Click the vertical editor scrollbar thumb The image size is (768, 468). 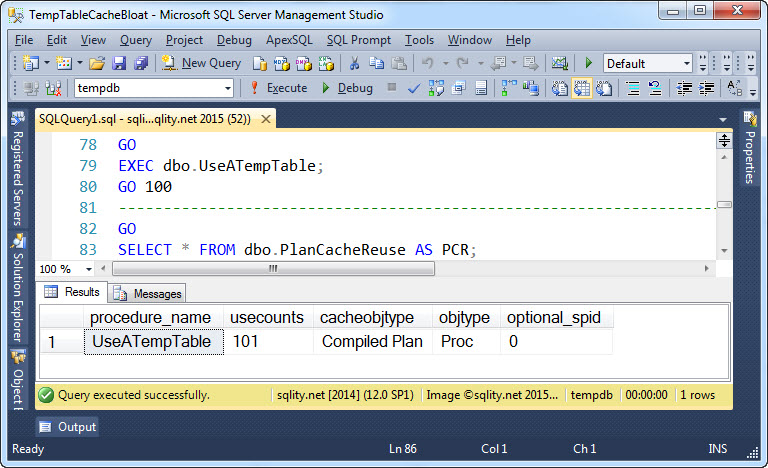(x=724, y=204)
